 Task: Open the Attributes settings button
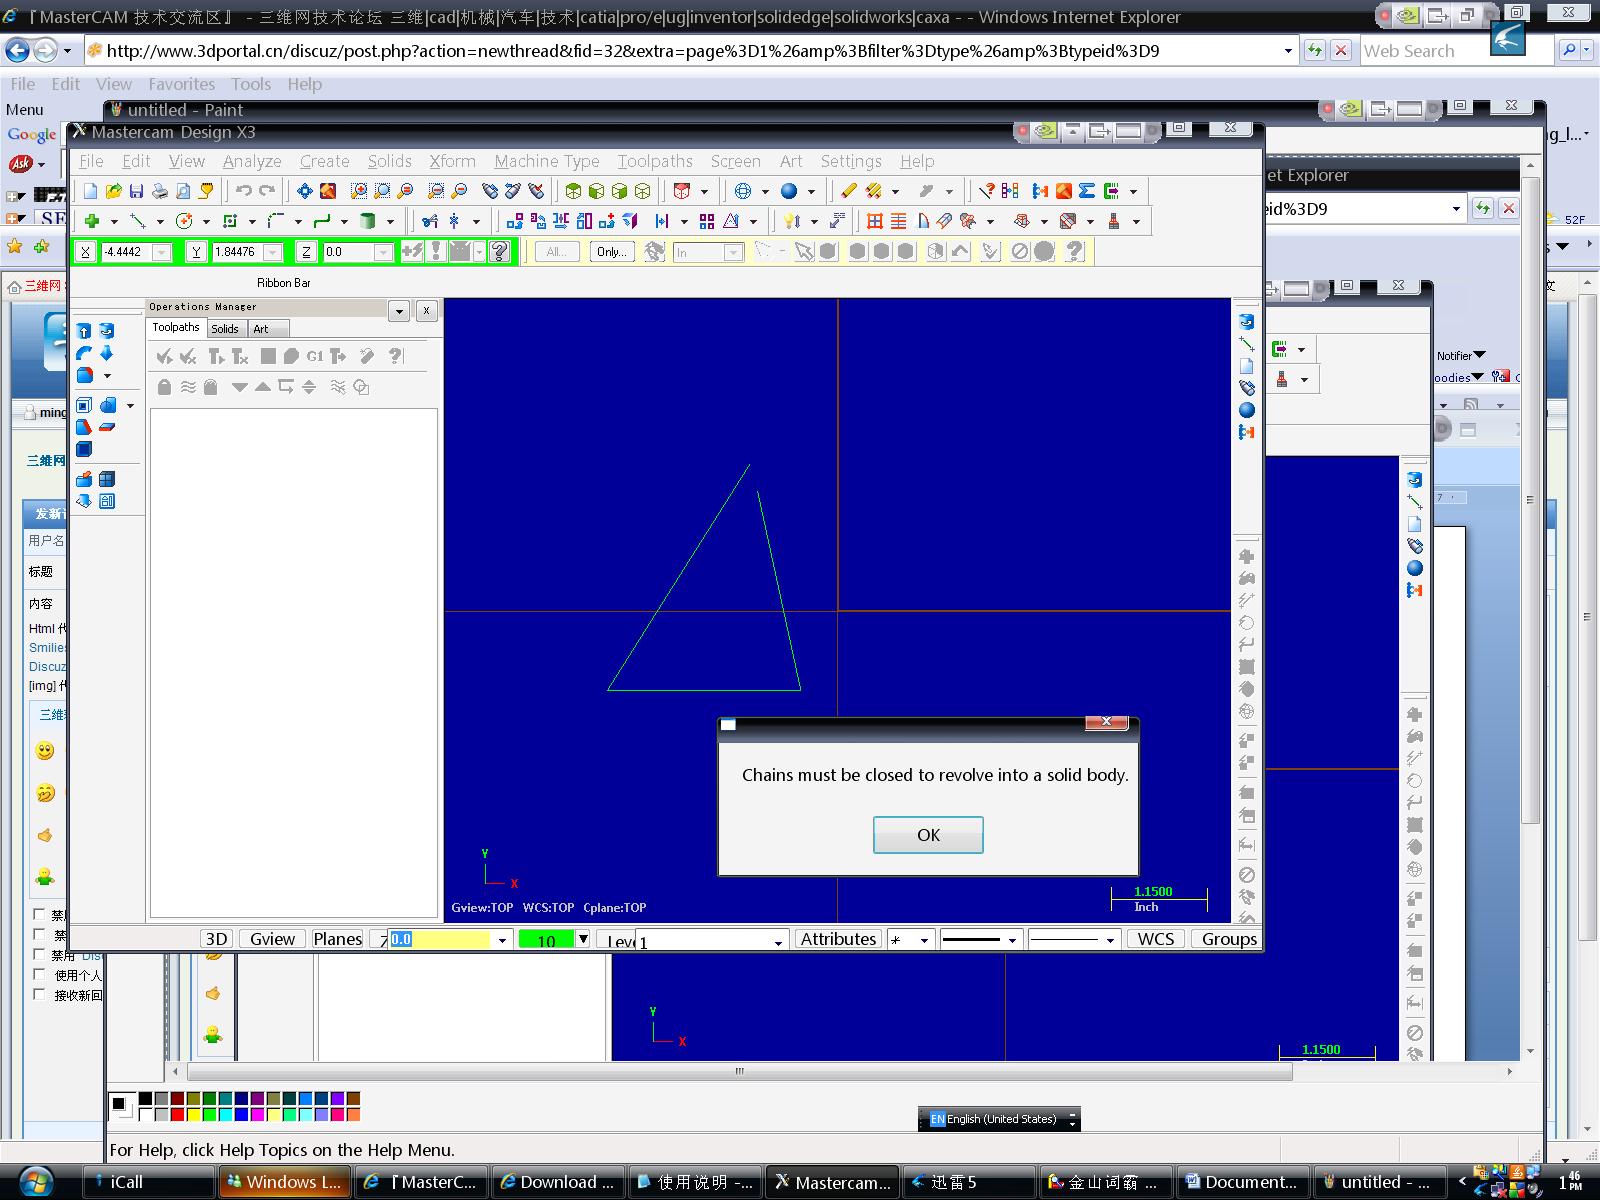point(838,939)
